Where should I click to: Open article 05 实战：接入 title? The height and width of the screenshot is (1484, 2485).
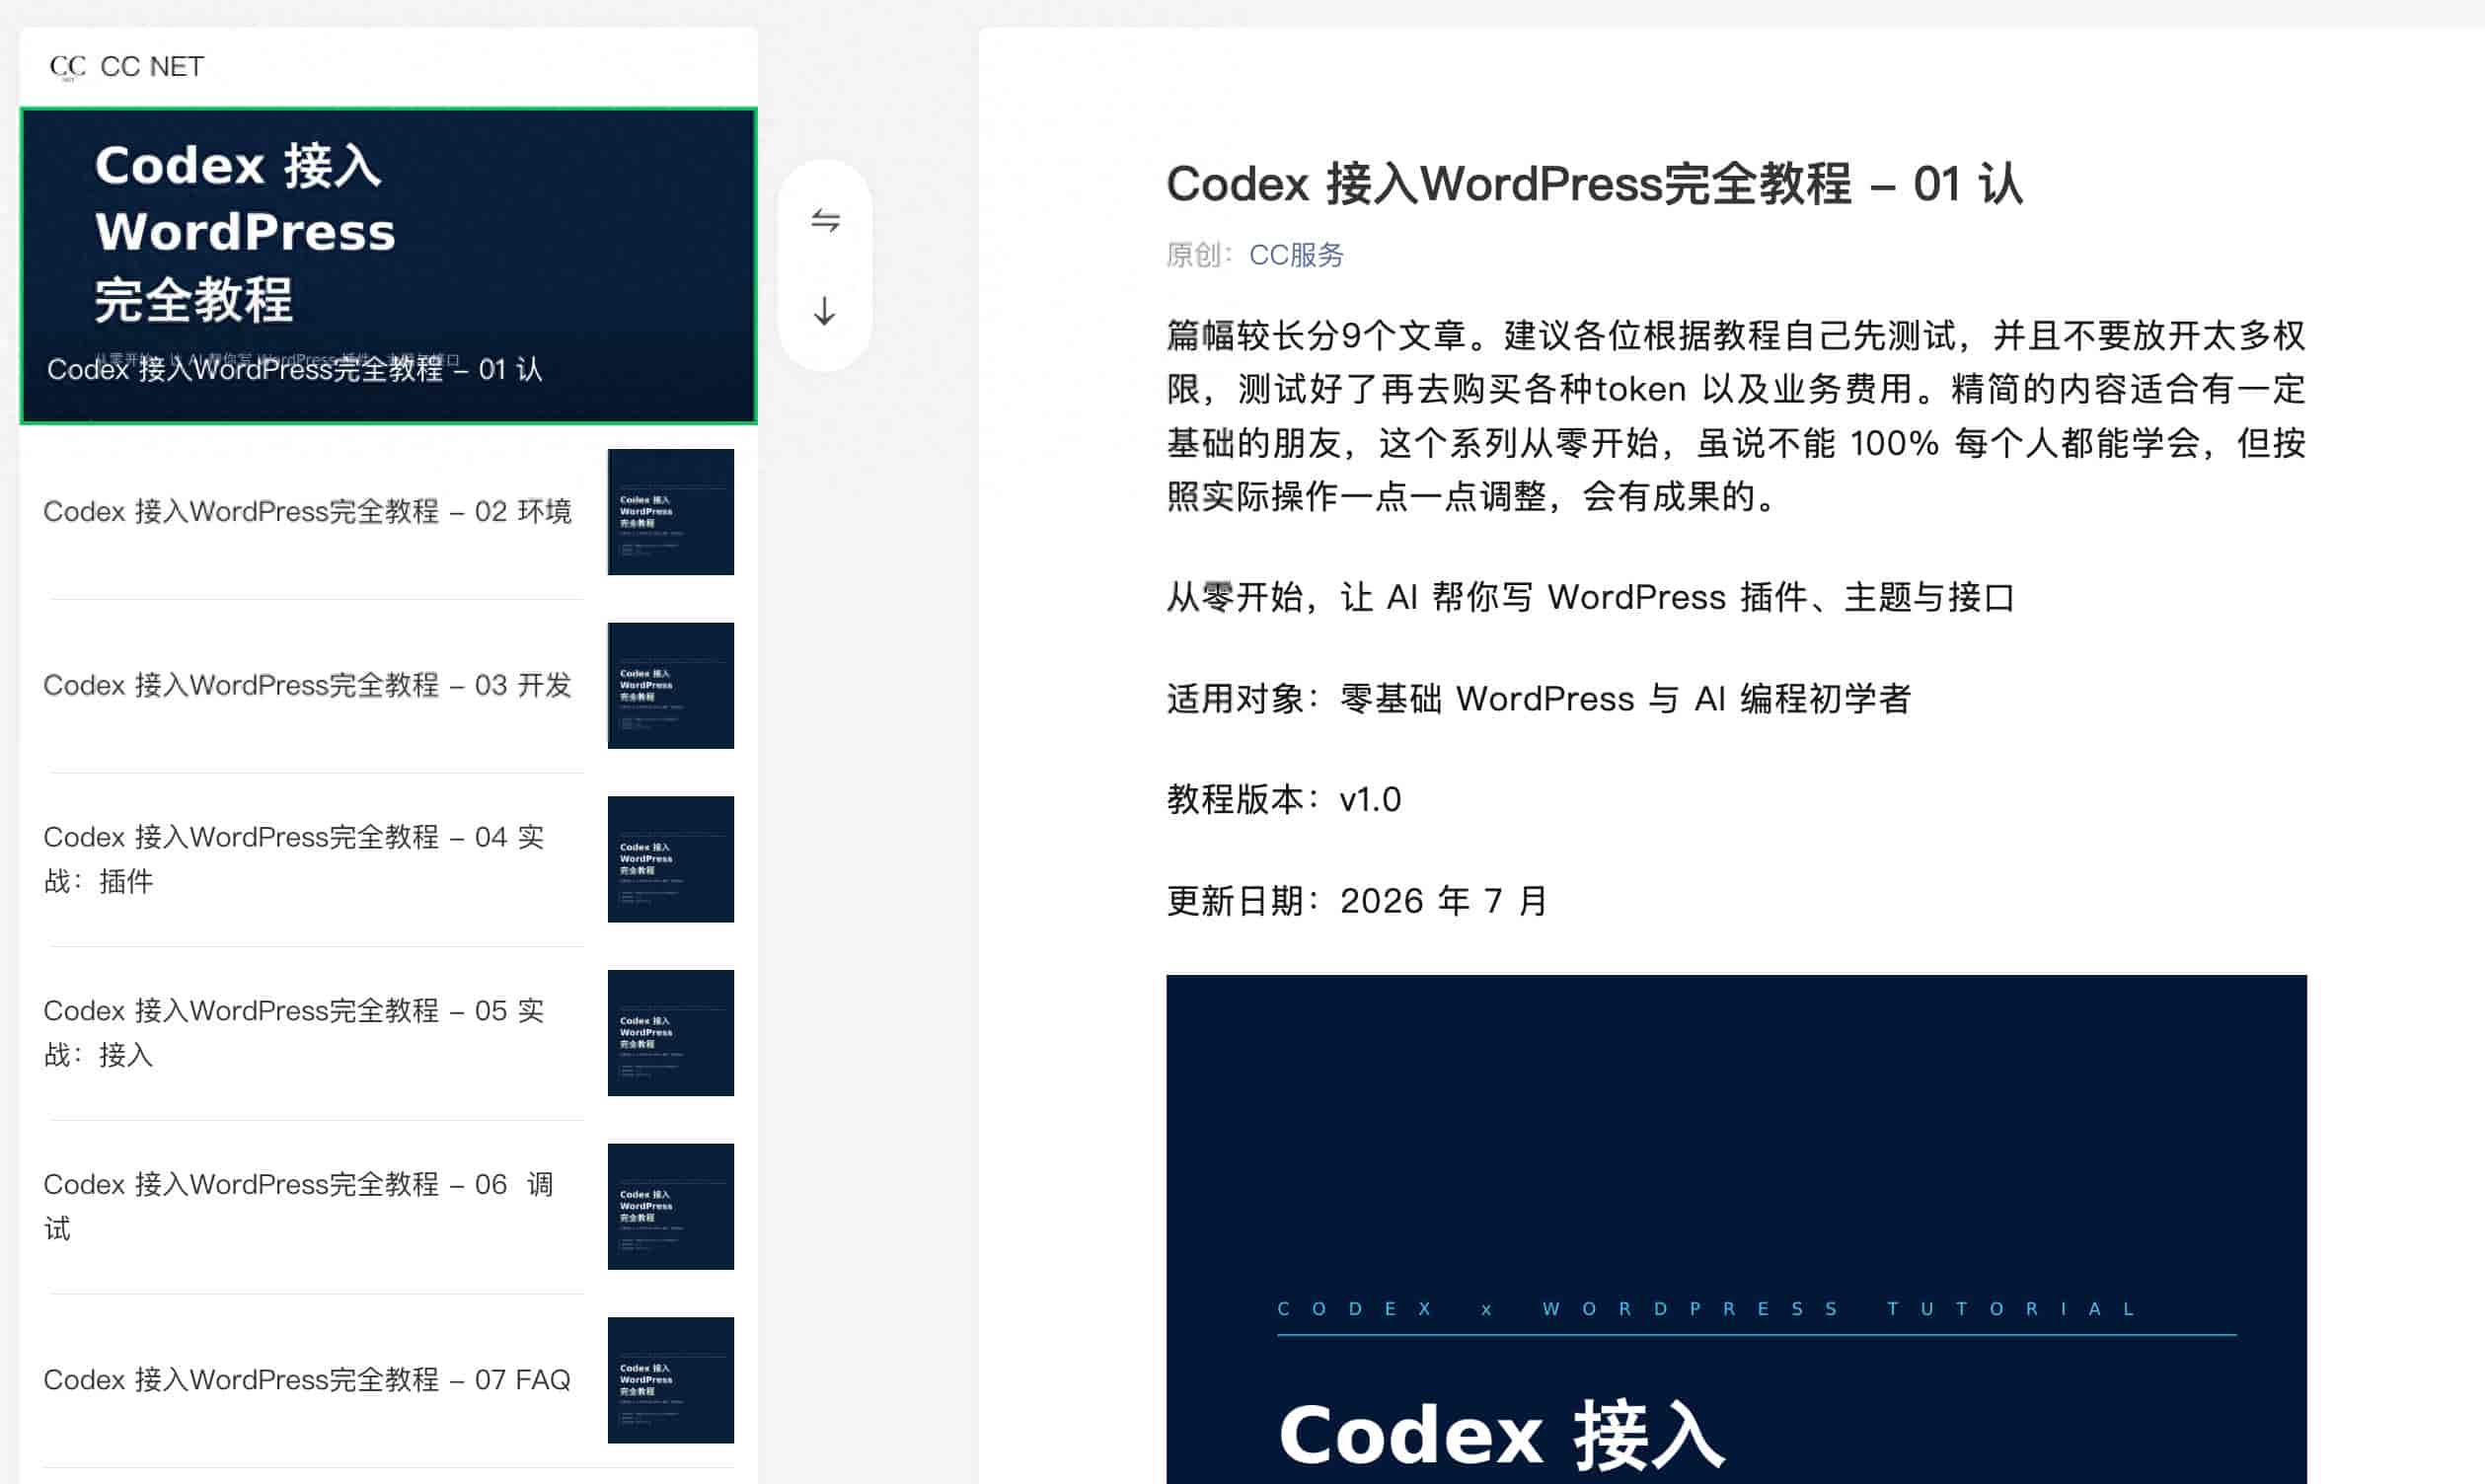coord(294,1033)
